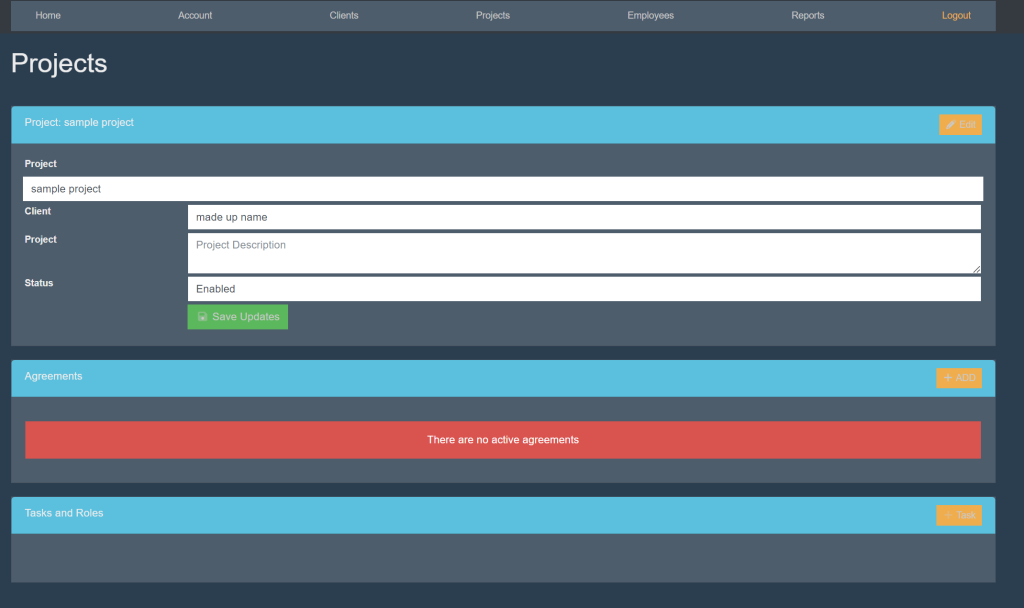Go to Home in the navigation bar
The height and width of the screenshot is (608, 1024).
pyautogui.click(x=48, y=16)
